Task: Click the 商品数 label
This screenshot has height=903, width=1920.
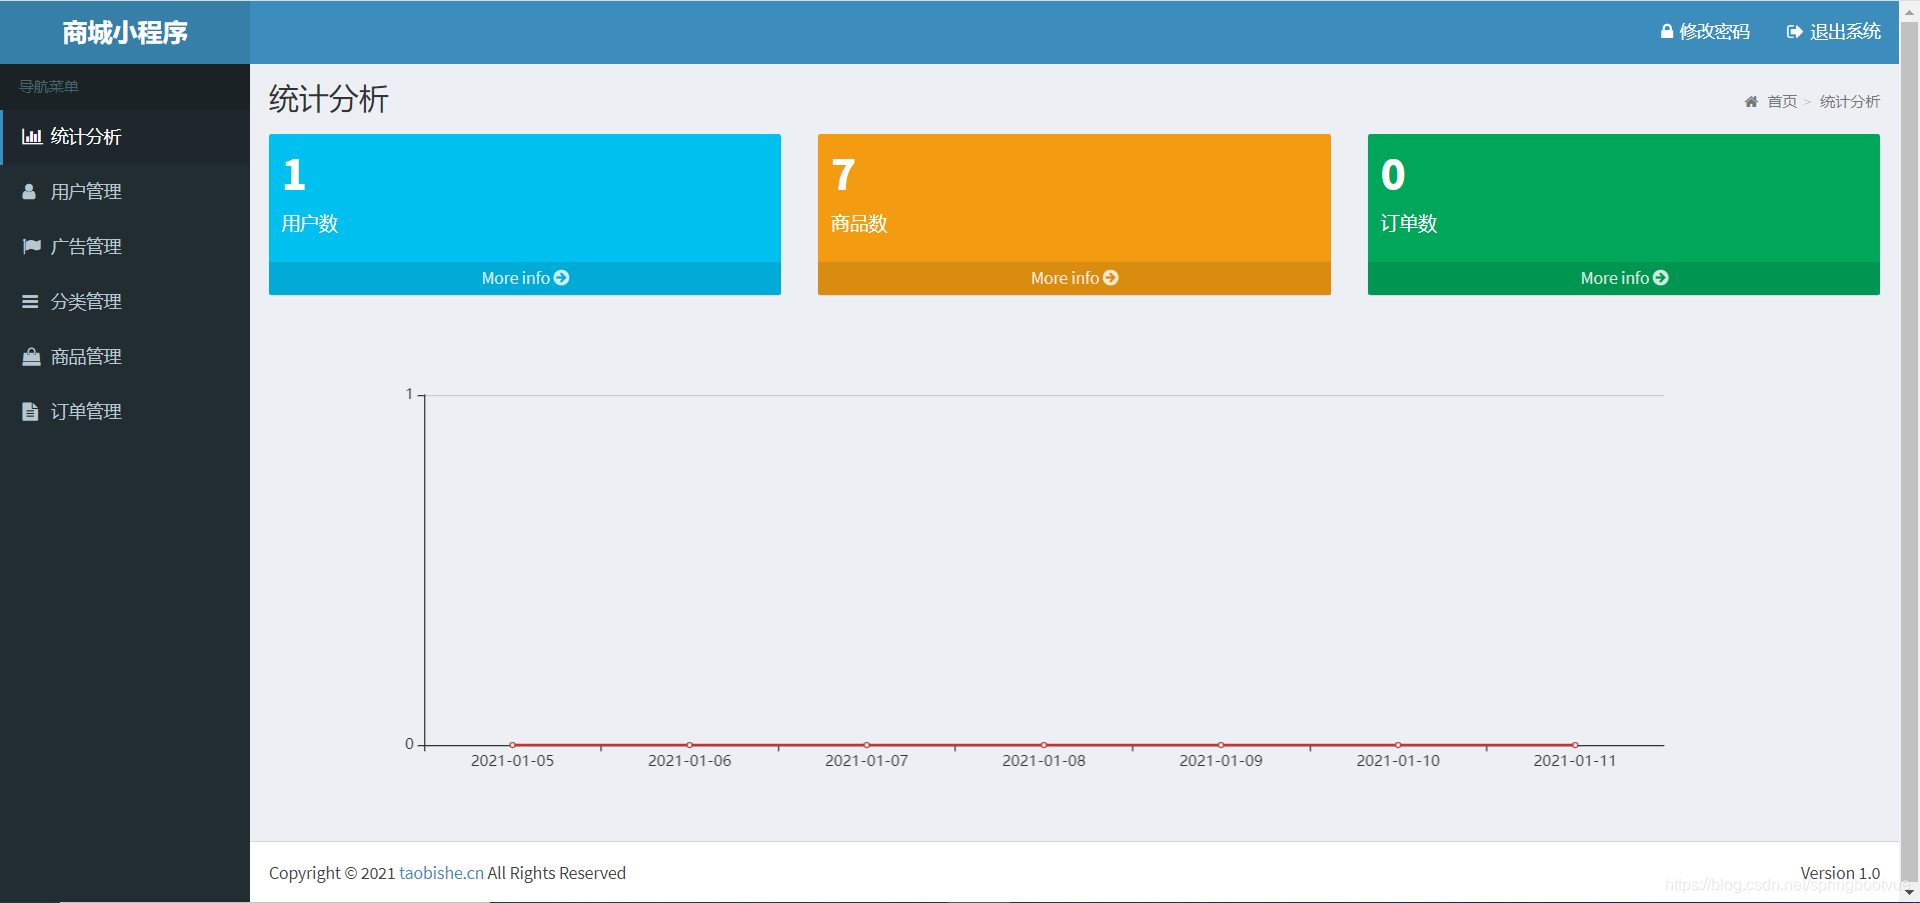Action: (x=859, y=224)
